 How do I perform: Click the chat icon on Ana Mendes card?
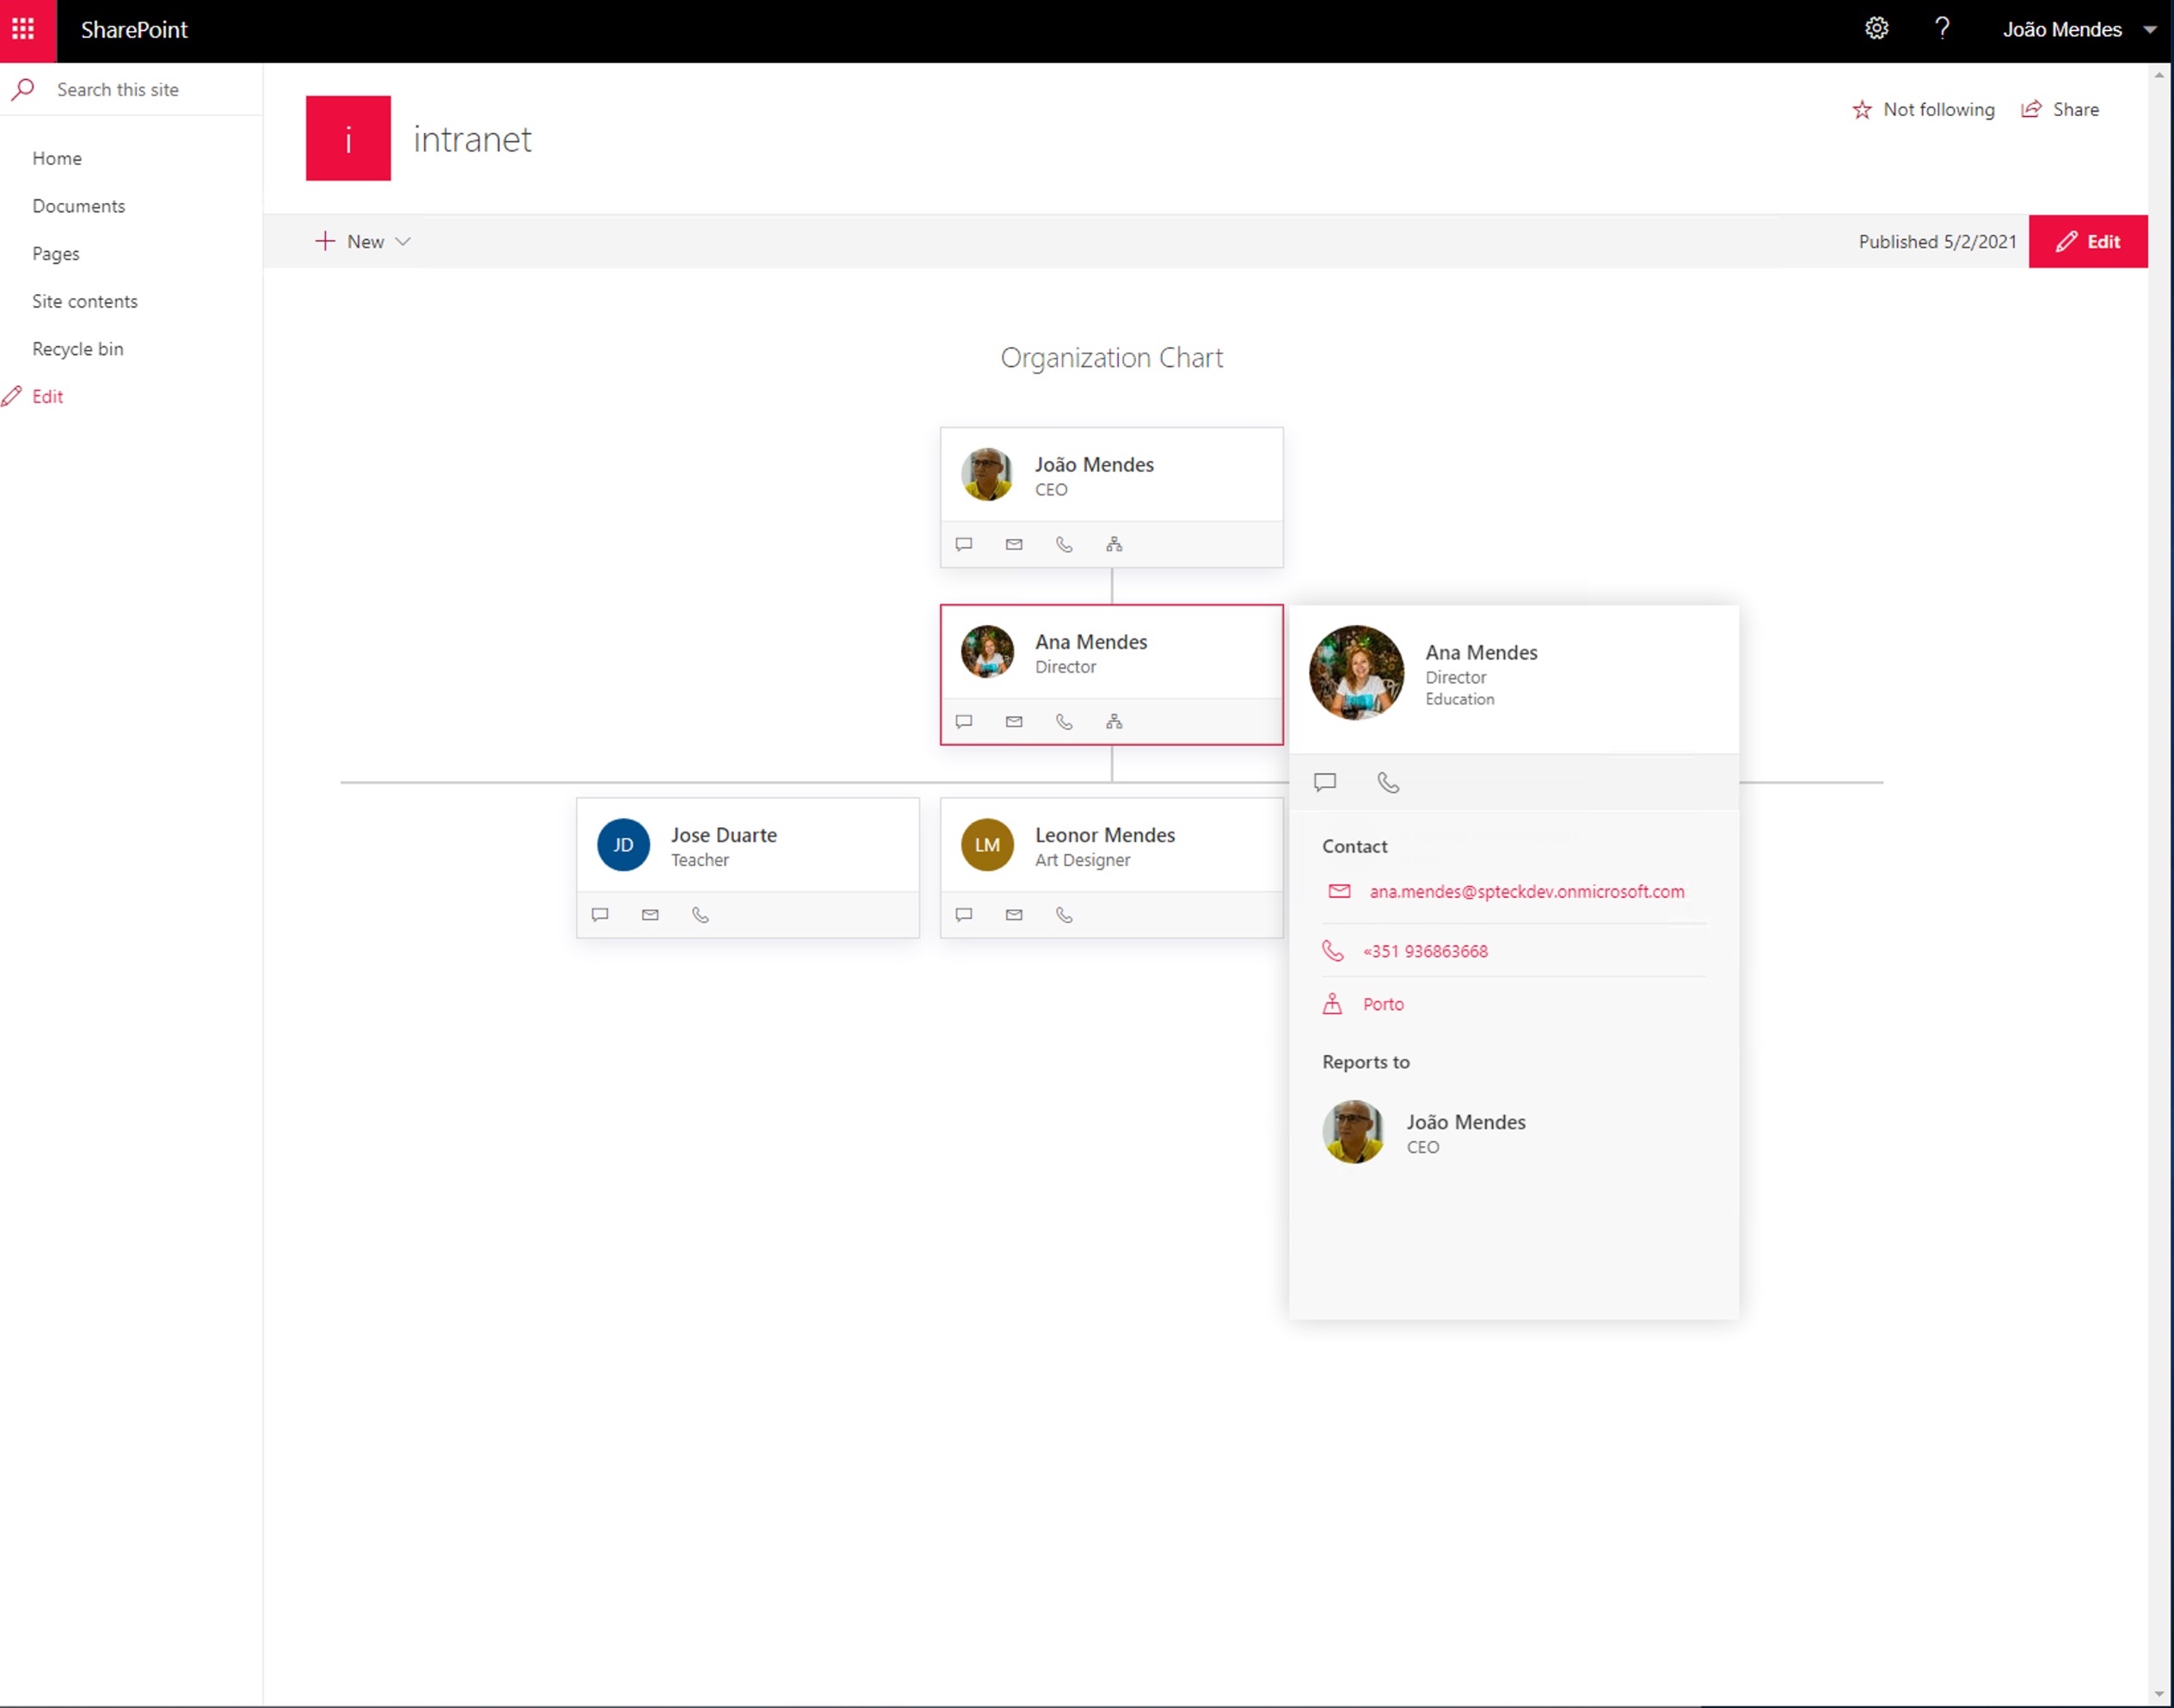click(965, 720)
